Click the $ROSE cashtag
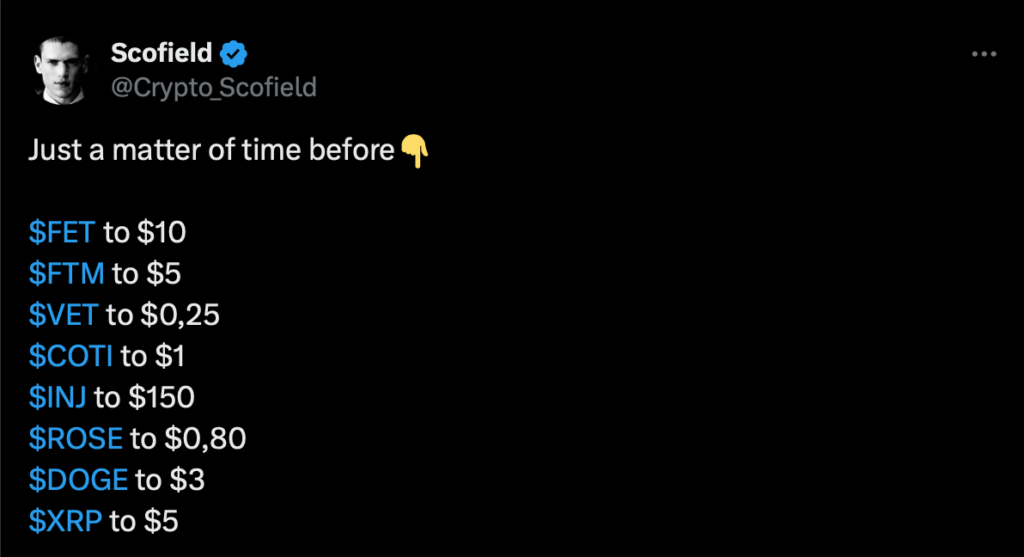 tap(76, 438)
